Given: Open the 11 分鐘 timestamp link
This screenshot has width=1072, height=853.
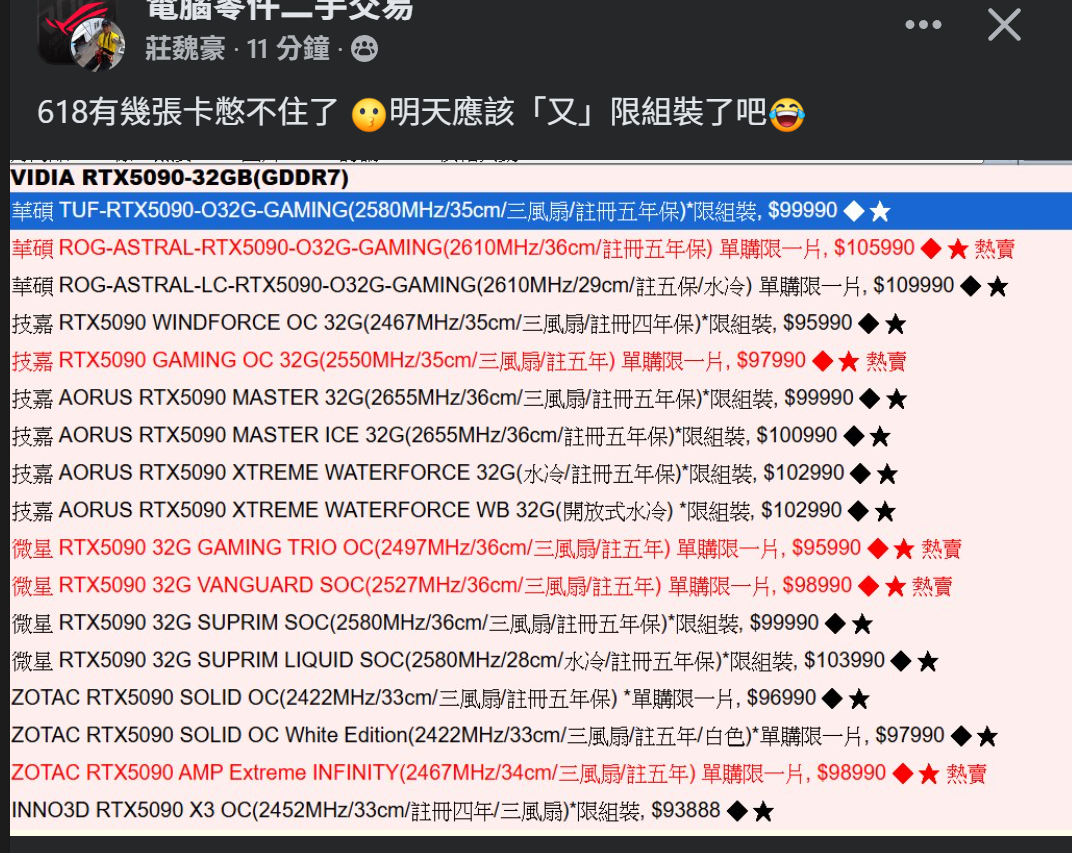Looking at the screenshot, I should [x=288, y=49].
